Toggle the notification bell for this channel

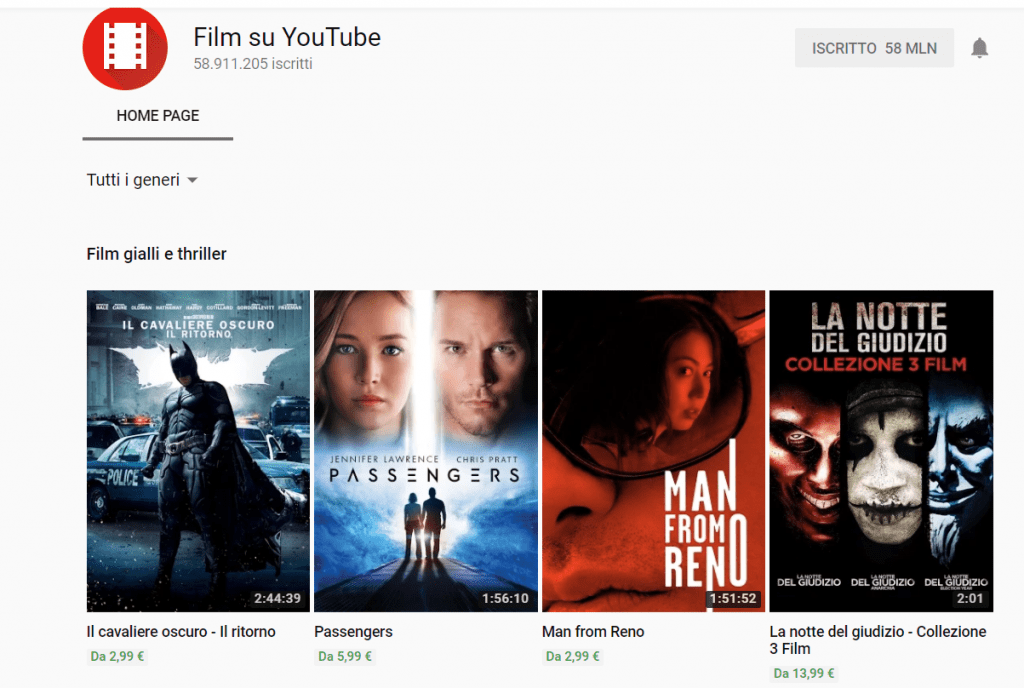pyautogui.click(x=979, y=48)
